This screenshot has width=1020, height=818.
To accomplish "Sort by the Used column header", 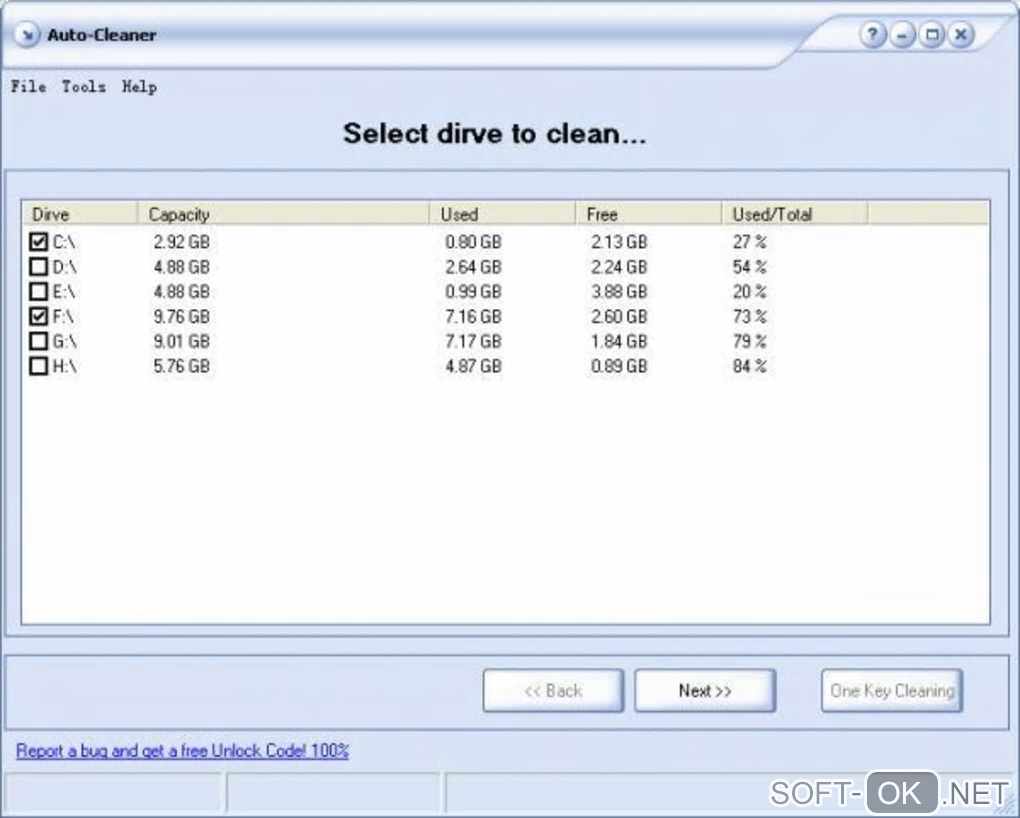I will [x=503, y=214].
